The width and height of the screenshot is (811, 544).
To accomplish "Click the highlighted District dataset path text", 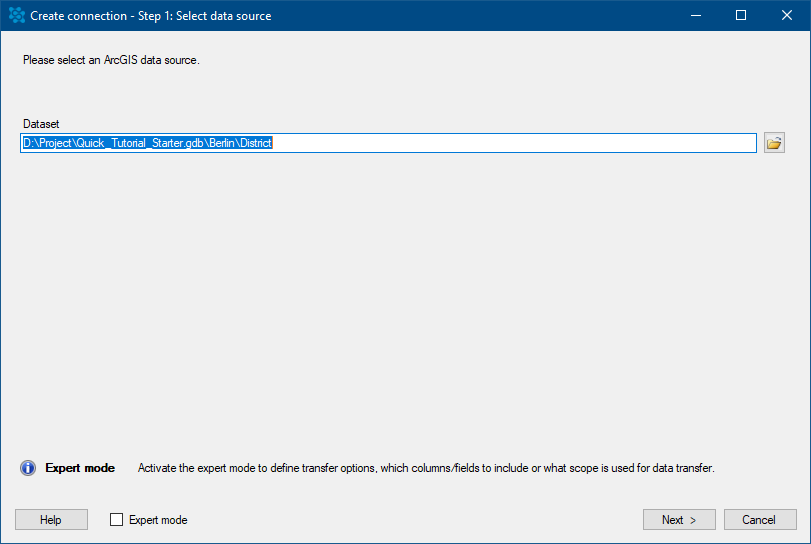I will click(x=147, y=143).
